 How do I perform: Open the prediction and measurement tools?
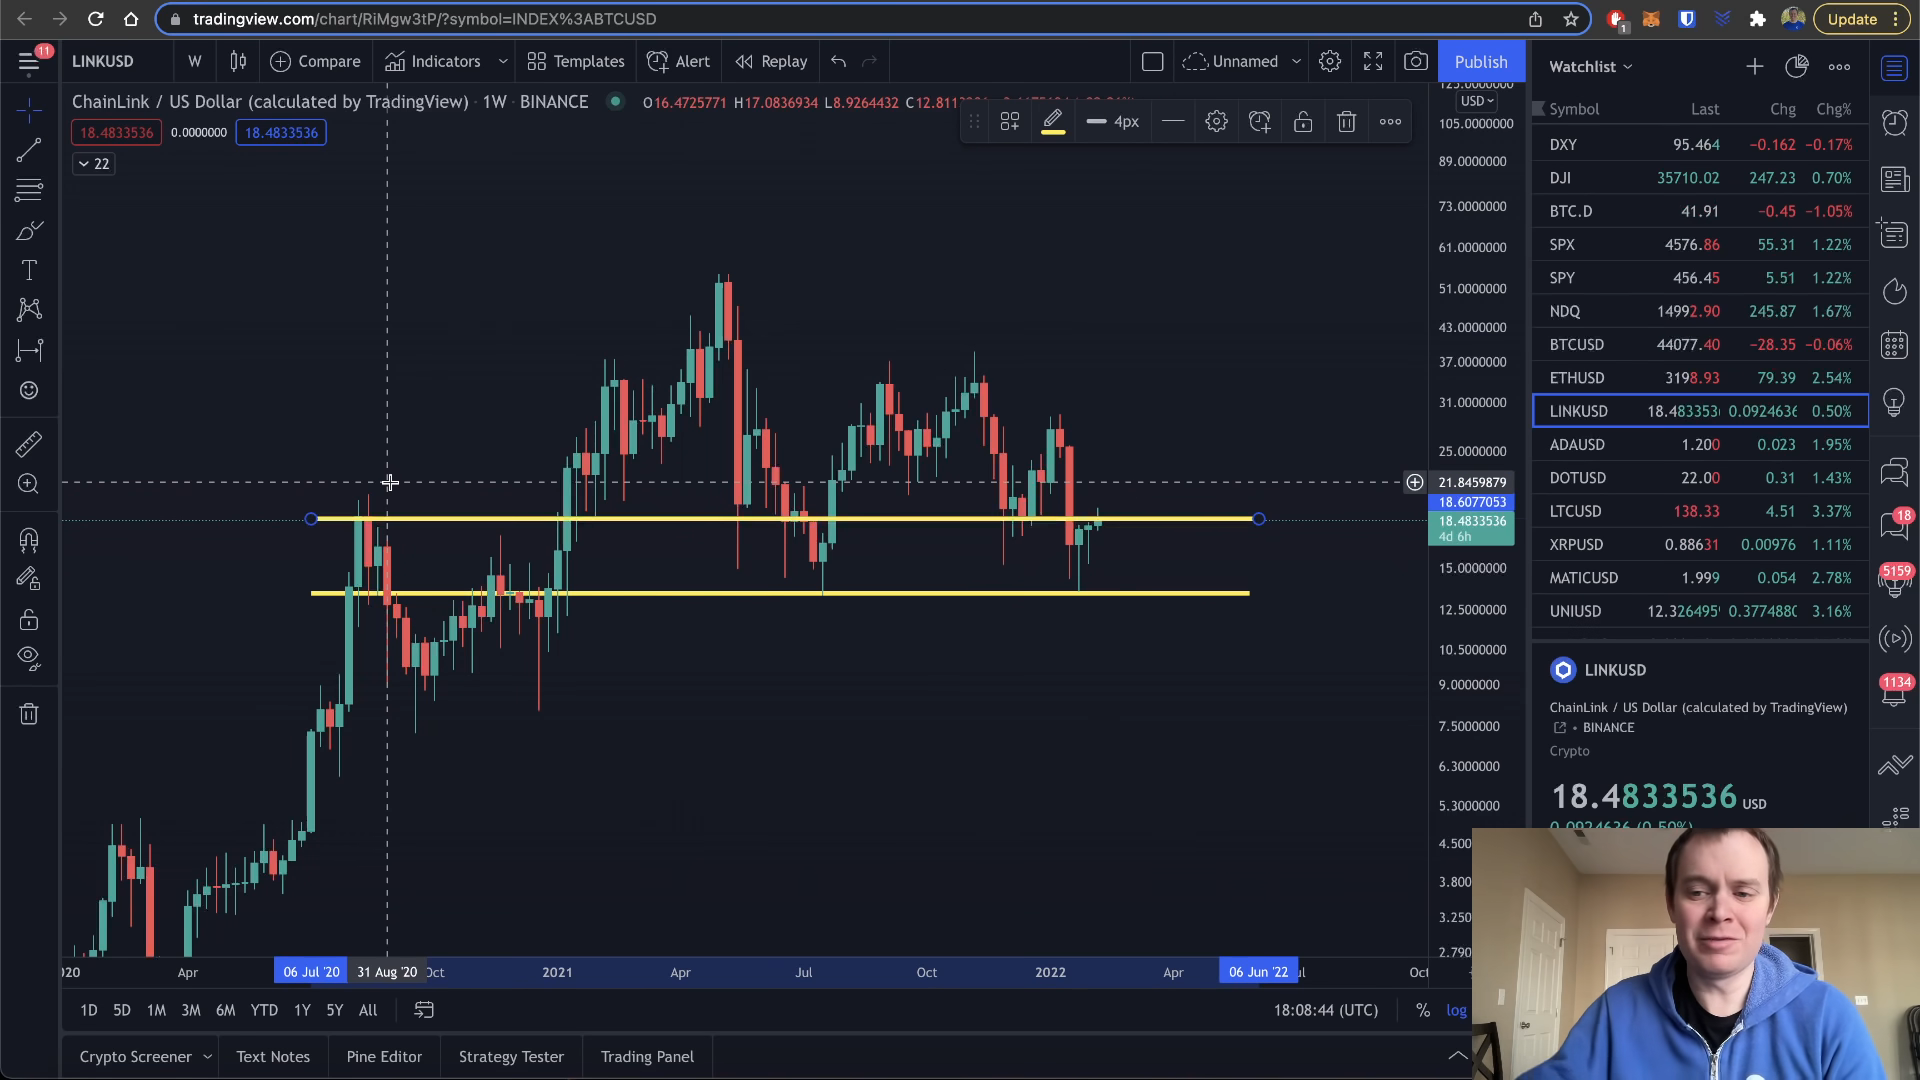click(x=29, y=350)
